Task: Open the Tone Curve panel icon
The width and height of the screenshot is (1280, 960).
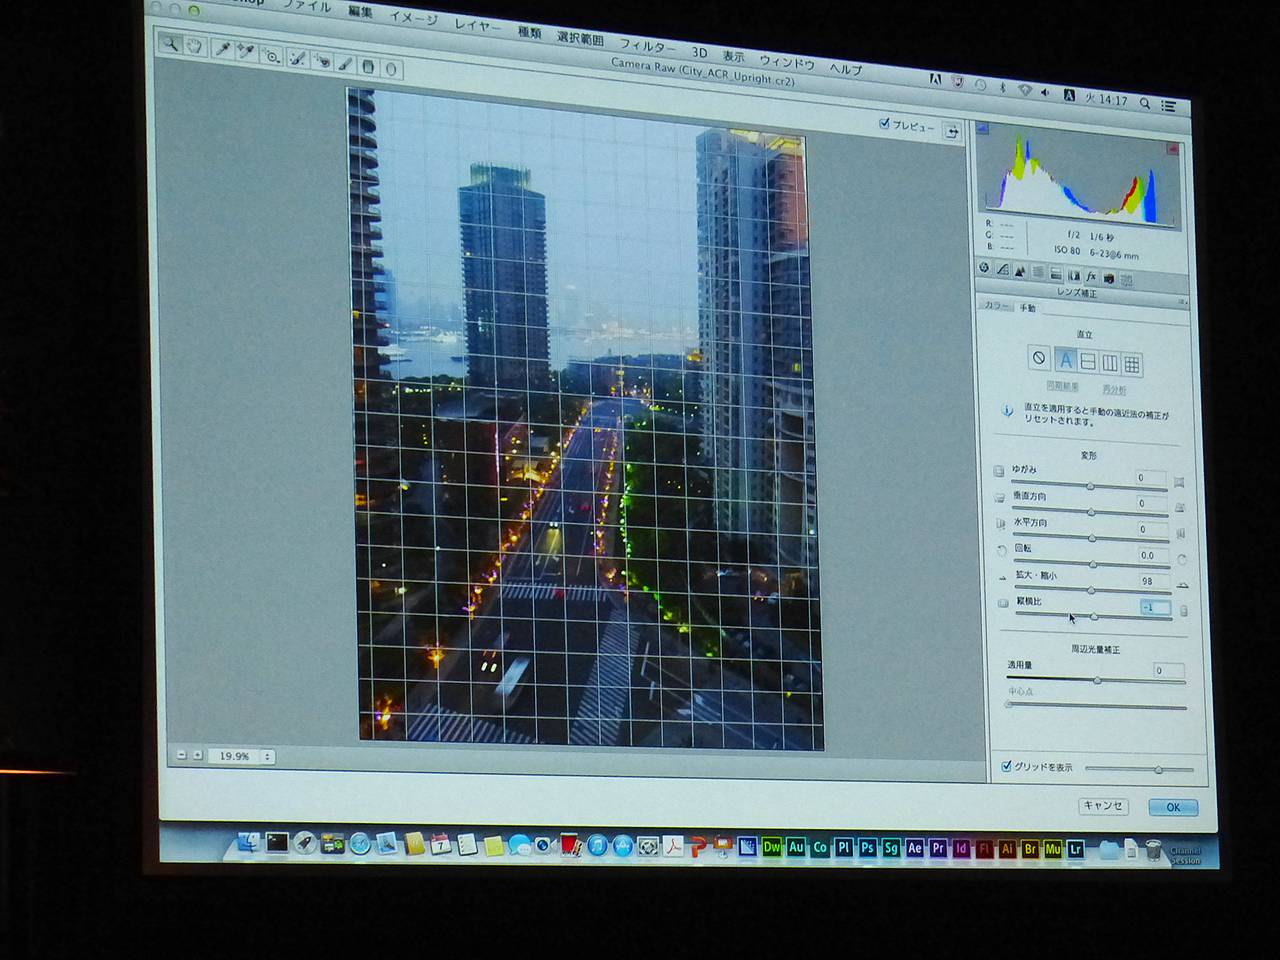Action: (x=1002, y=270)
